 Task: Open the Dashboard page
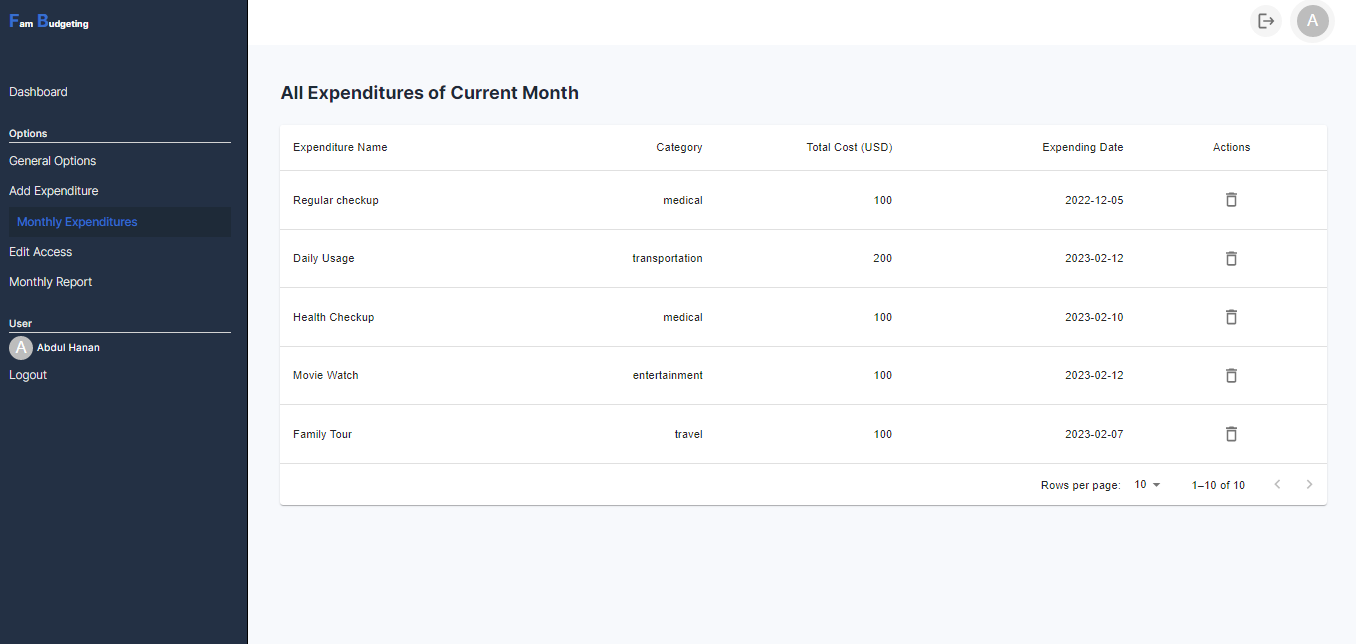(x=39, y=92)
